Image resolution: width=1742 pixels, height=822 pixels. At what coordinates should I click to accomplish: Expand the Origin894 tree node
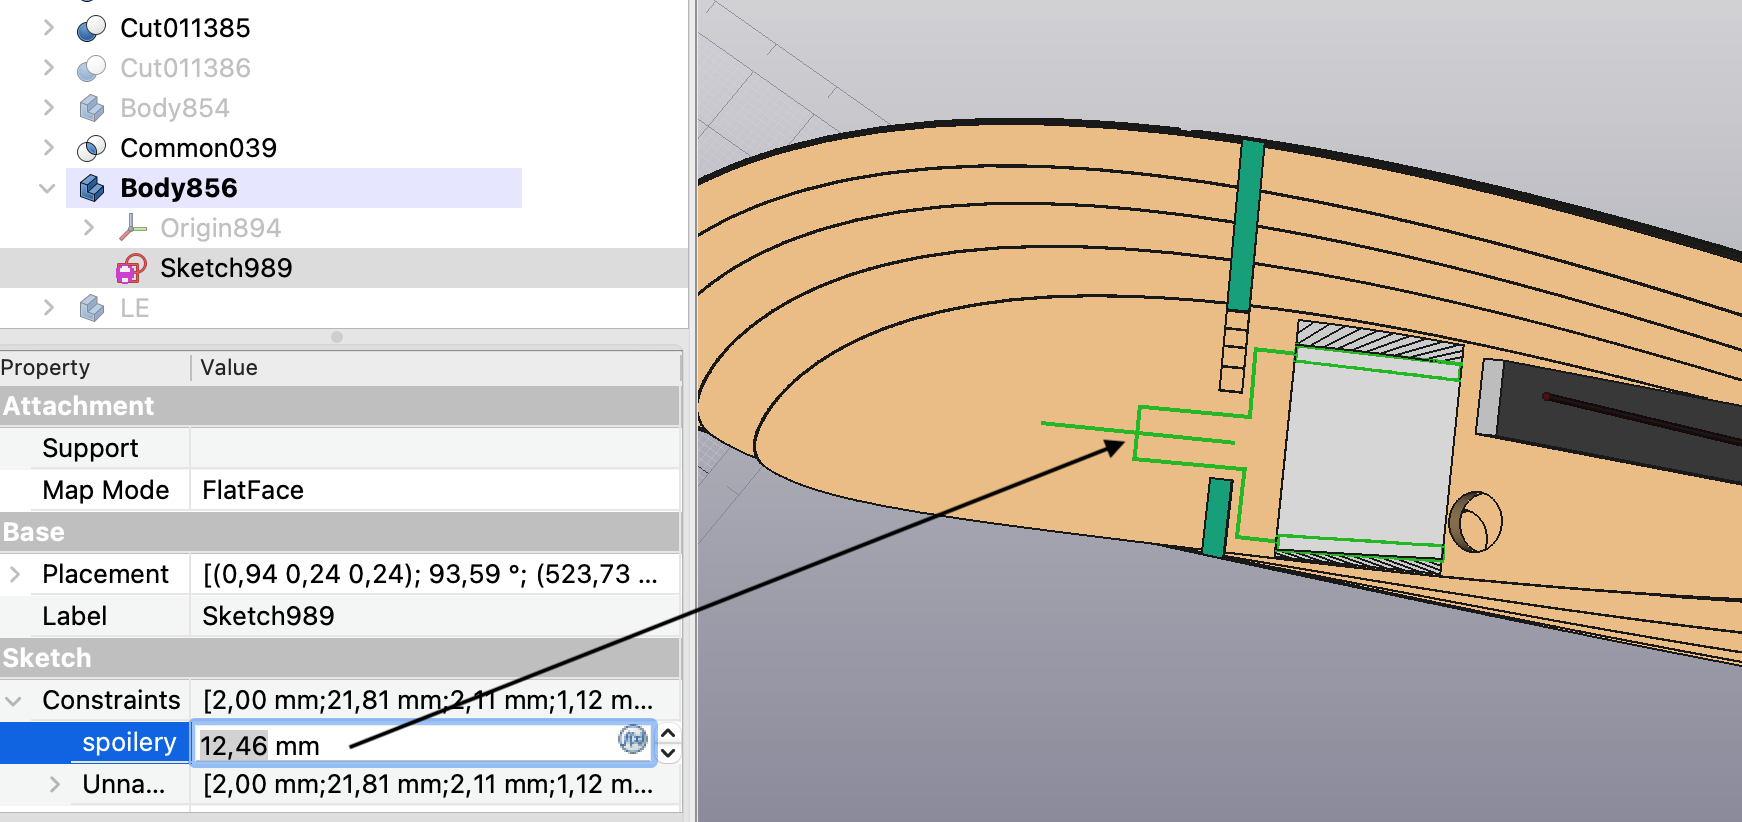(89, 228)
